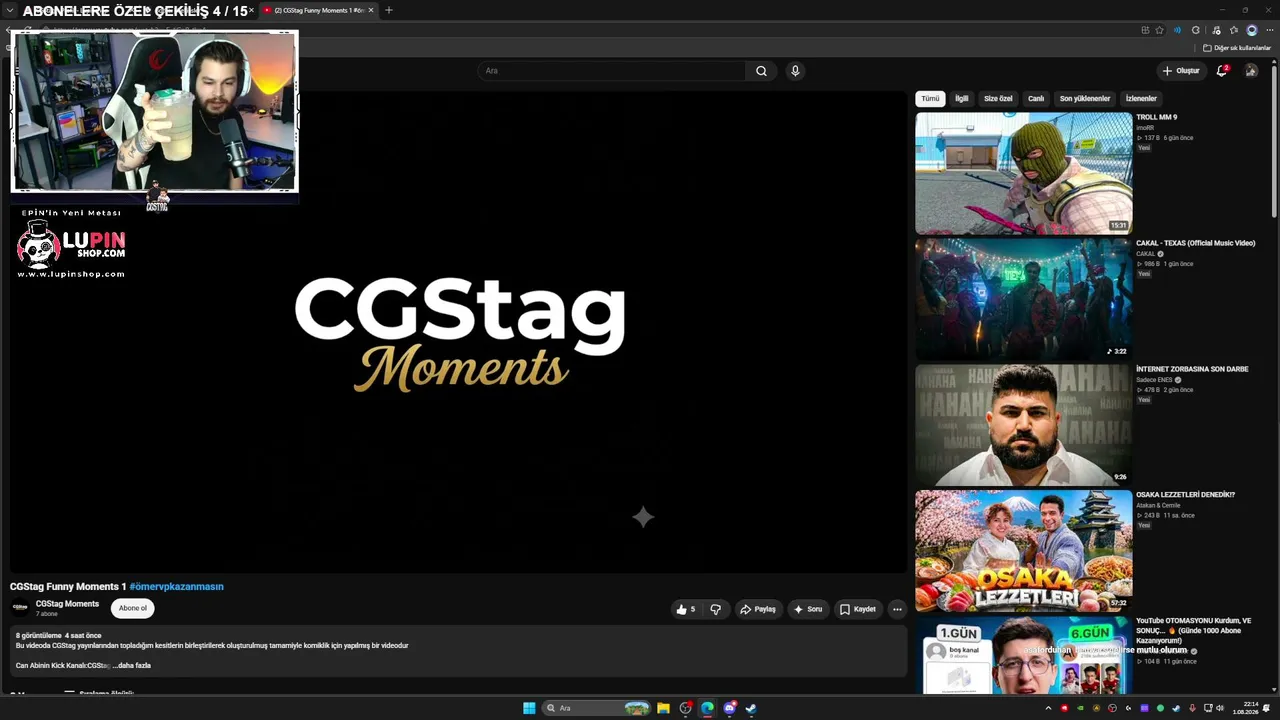Save the video with 'Kaydet'
The image size is (1280, 720).
[x=858, y=609]
